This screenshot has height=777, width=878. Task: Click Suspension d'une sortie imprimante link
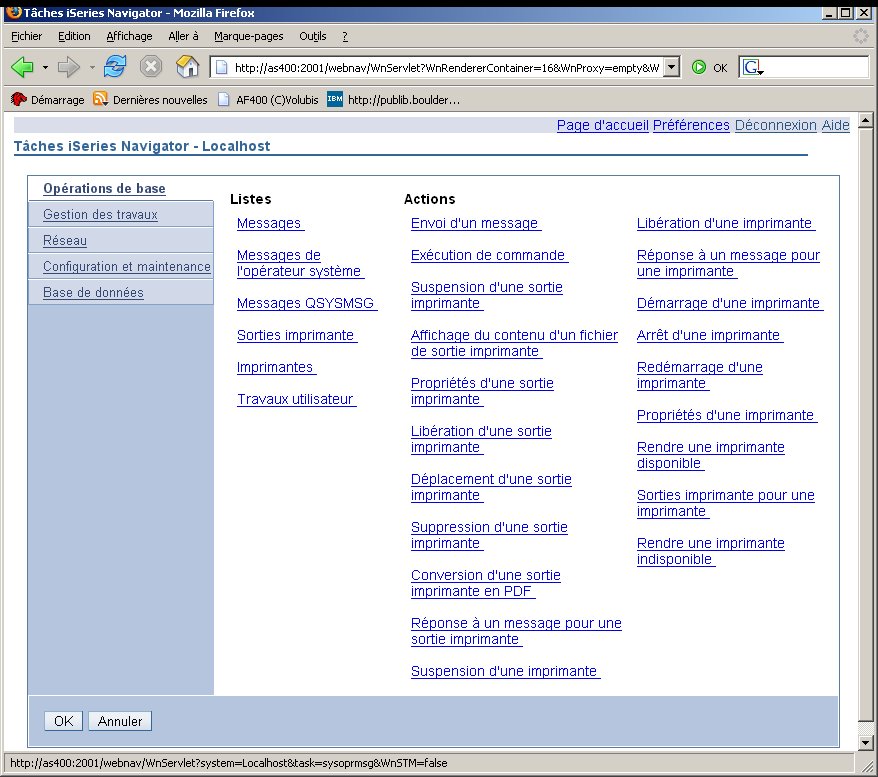(487, 295)
